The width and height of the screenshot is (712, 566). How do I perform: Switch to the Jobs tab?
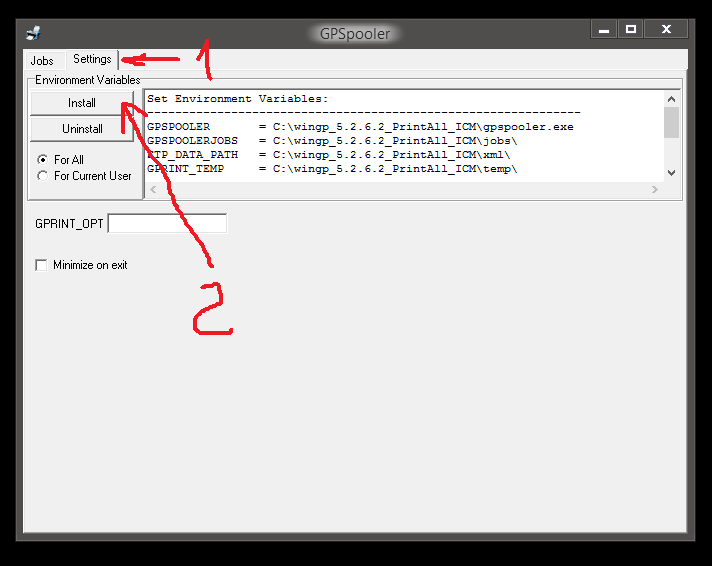(x=42, y=60)
